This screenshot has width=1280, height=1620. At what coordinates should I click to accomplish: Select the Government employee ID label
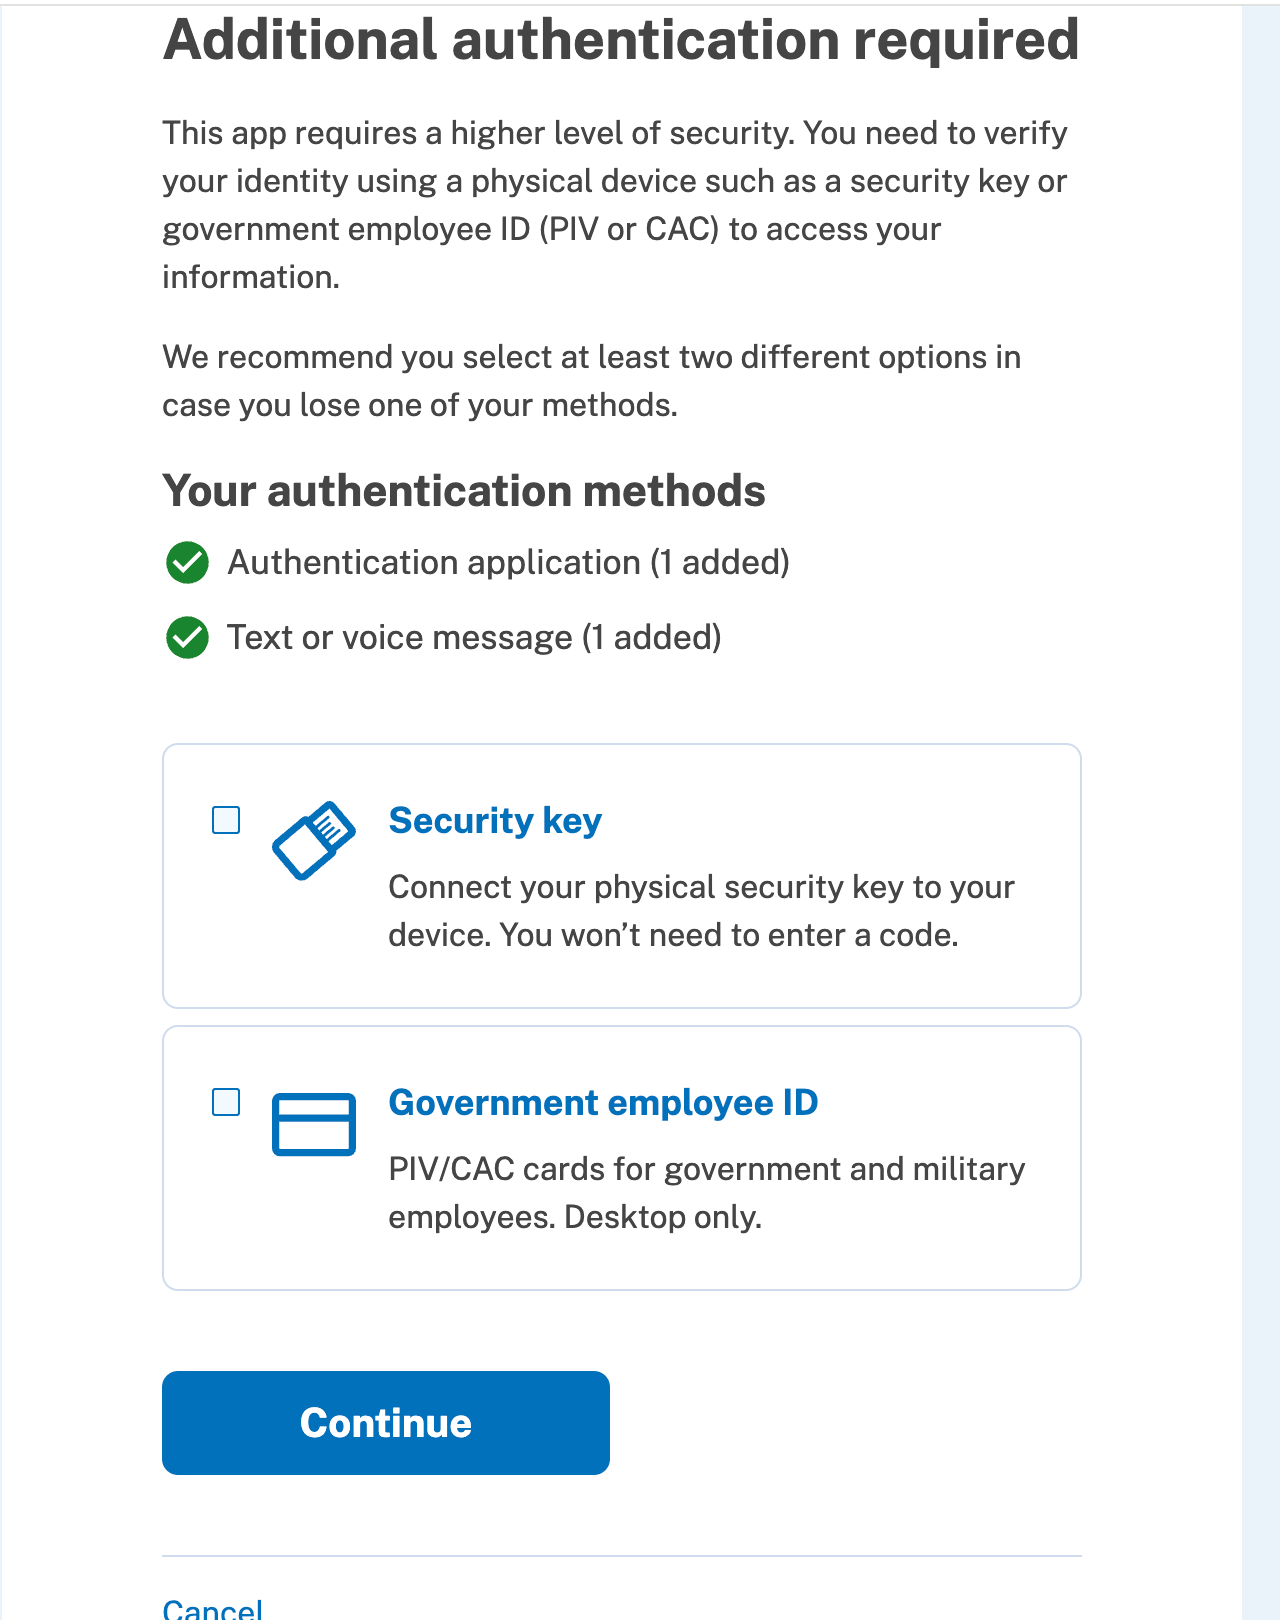602,1103
